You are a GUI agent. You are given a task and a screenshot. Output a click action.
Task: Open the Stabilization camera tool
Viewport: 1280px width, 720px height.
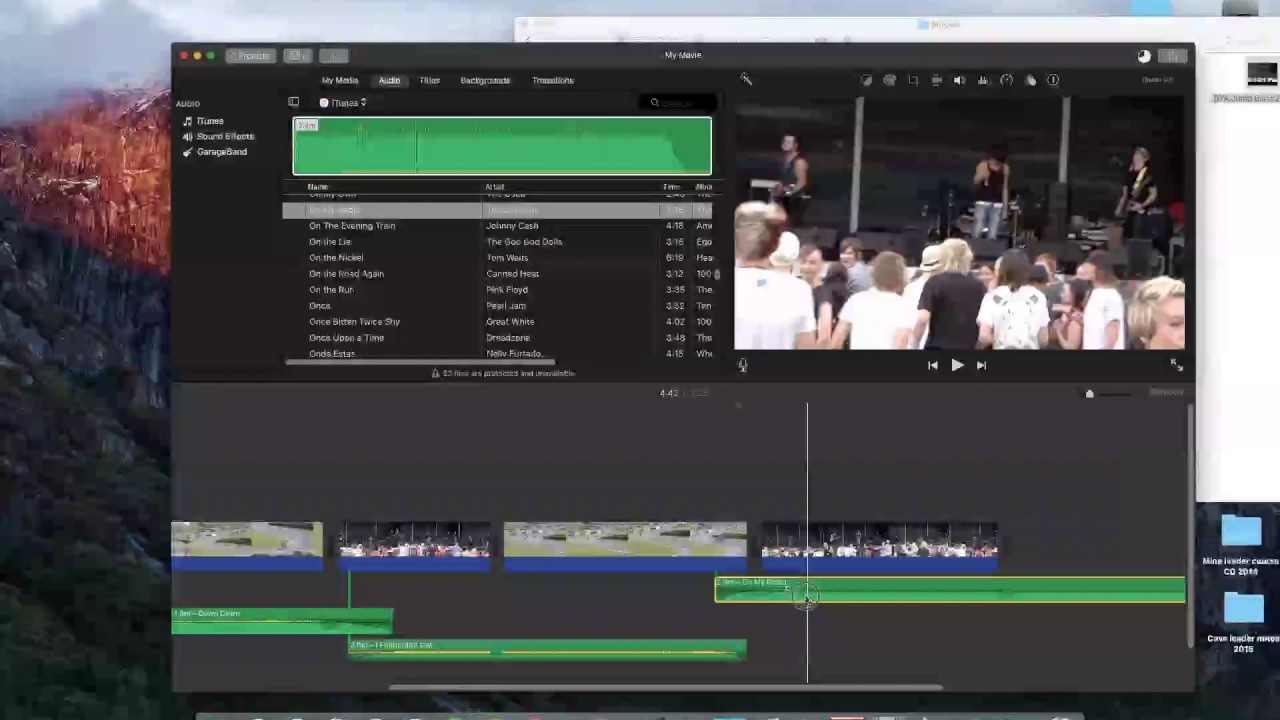tap(936, 80)
